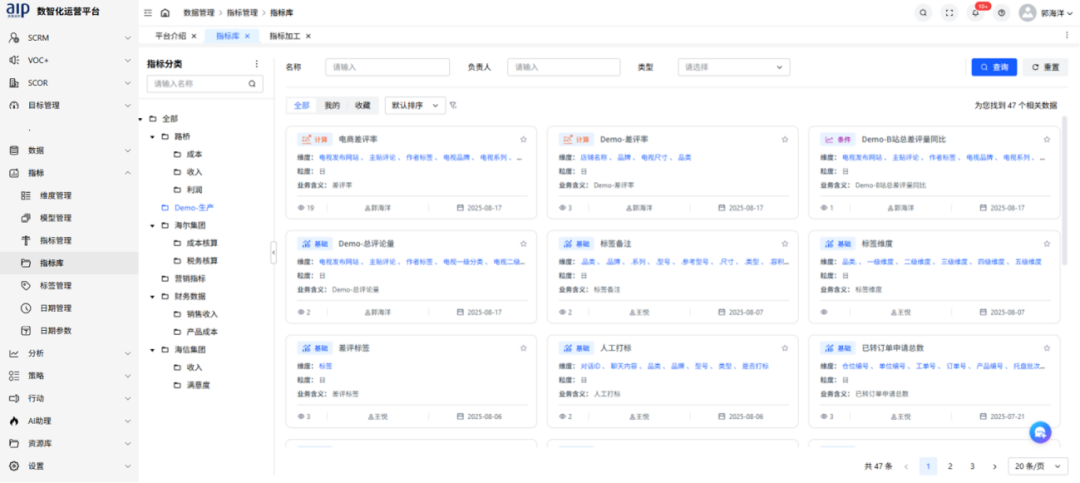Open the 默认排序 sort dropdown
This screenshot has width=1080, height=483.
(415, 105)
